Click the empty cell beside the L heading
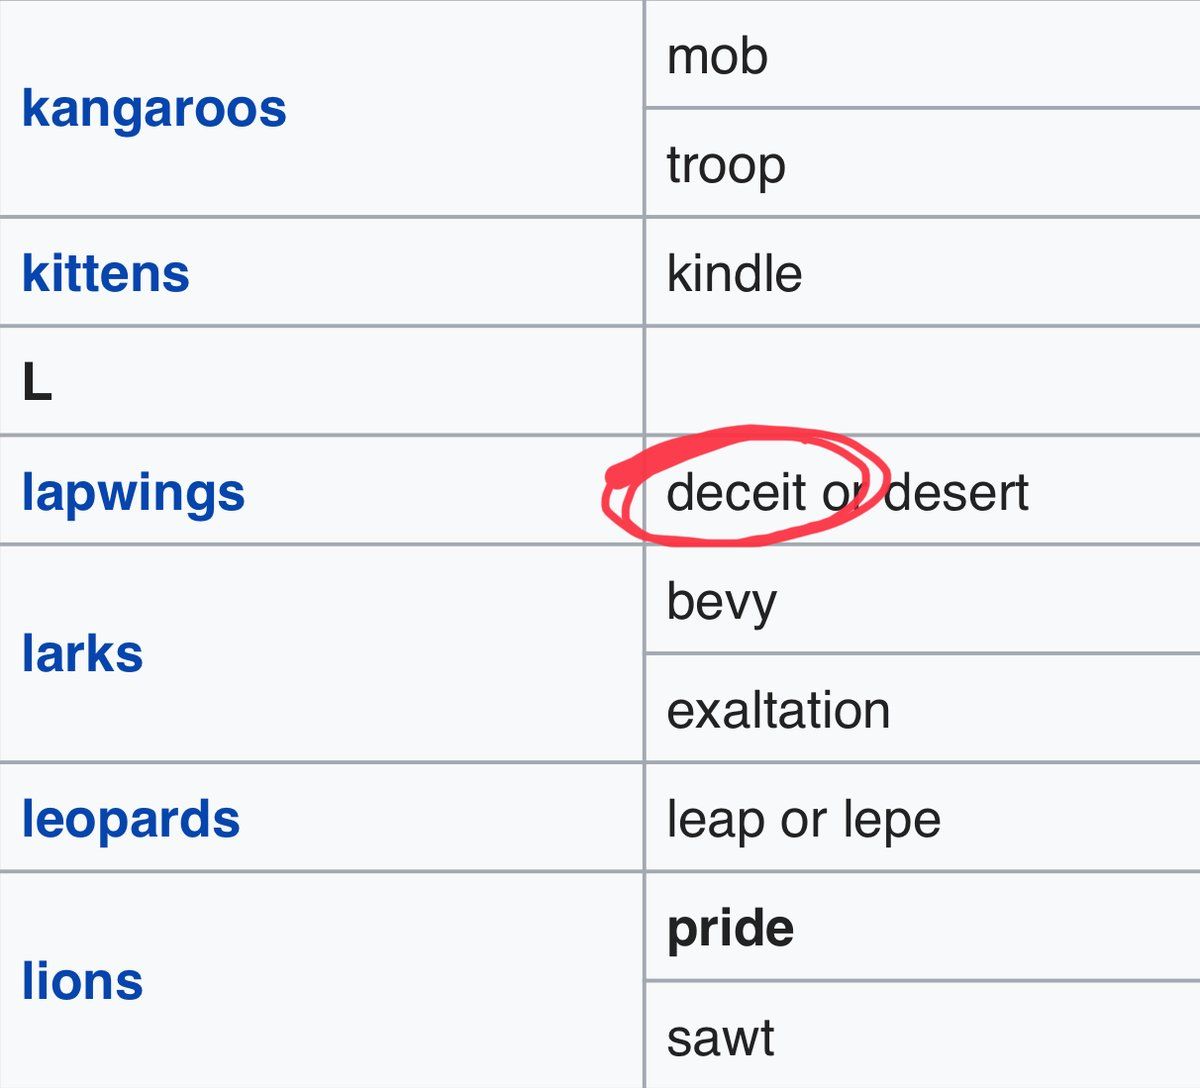 [x=920, y=381]
